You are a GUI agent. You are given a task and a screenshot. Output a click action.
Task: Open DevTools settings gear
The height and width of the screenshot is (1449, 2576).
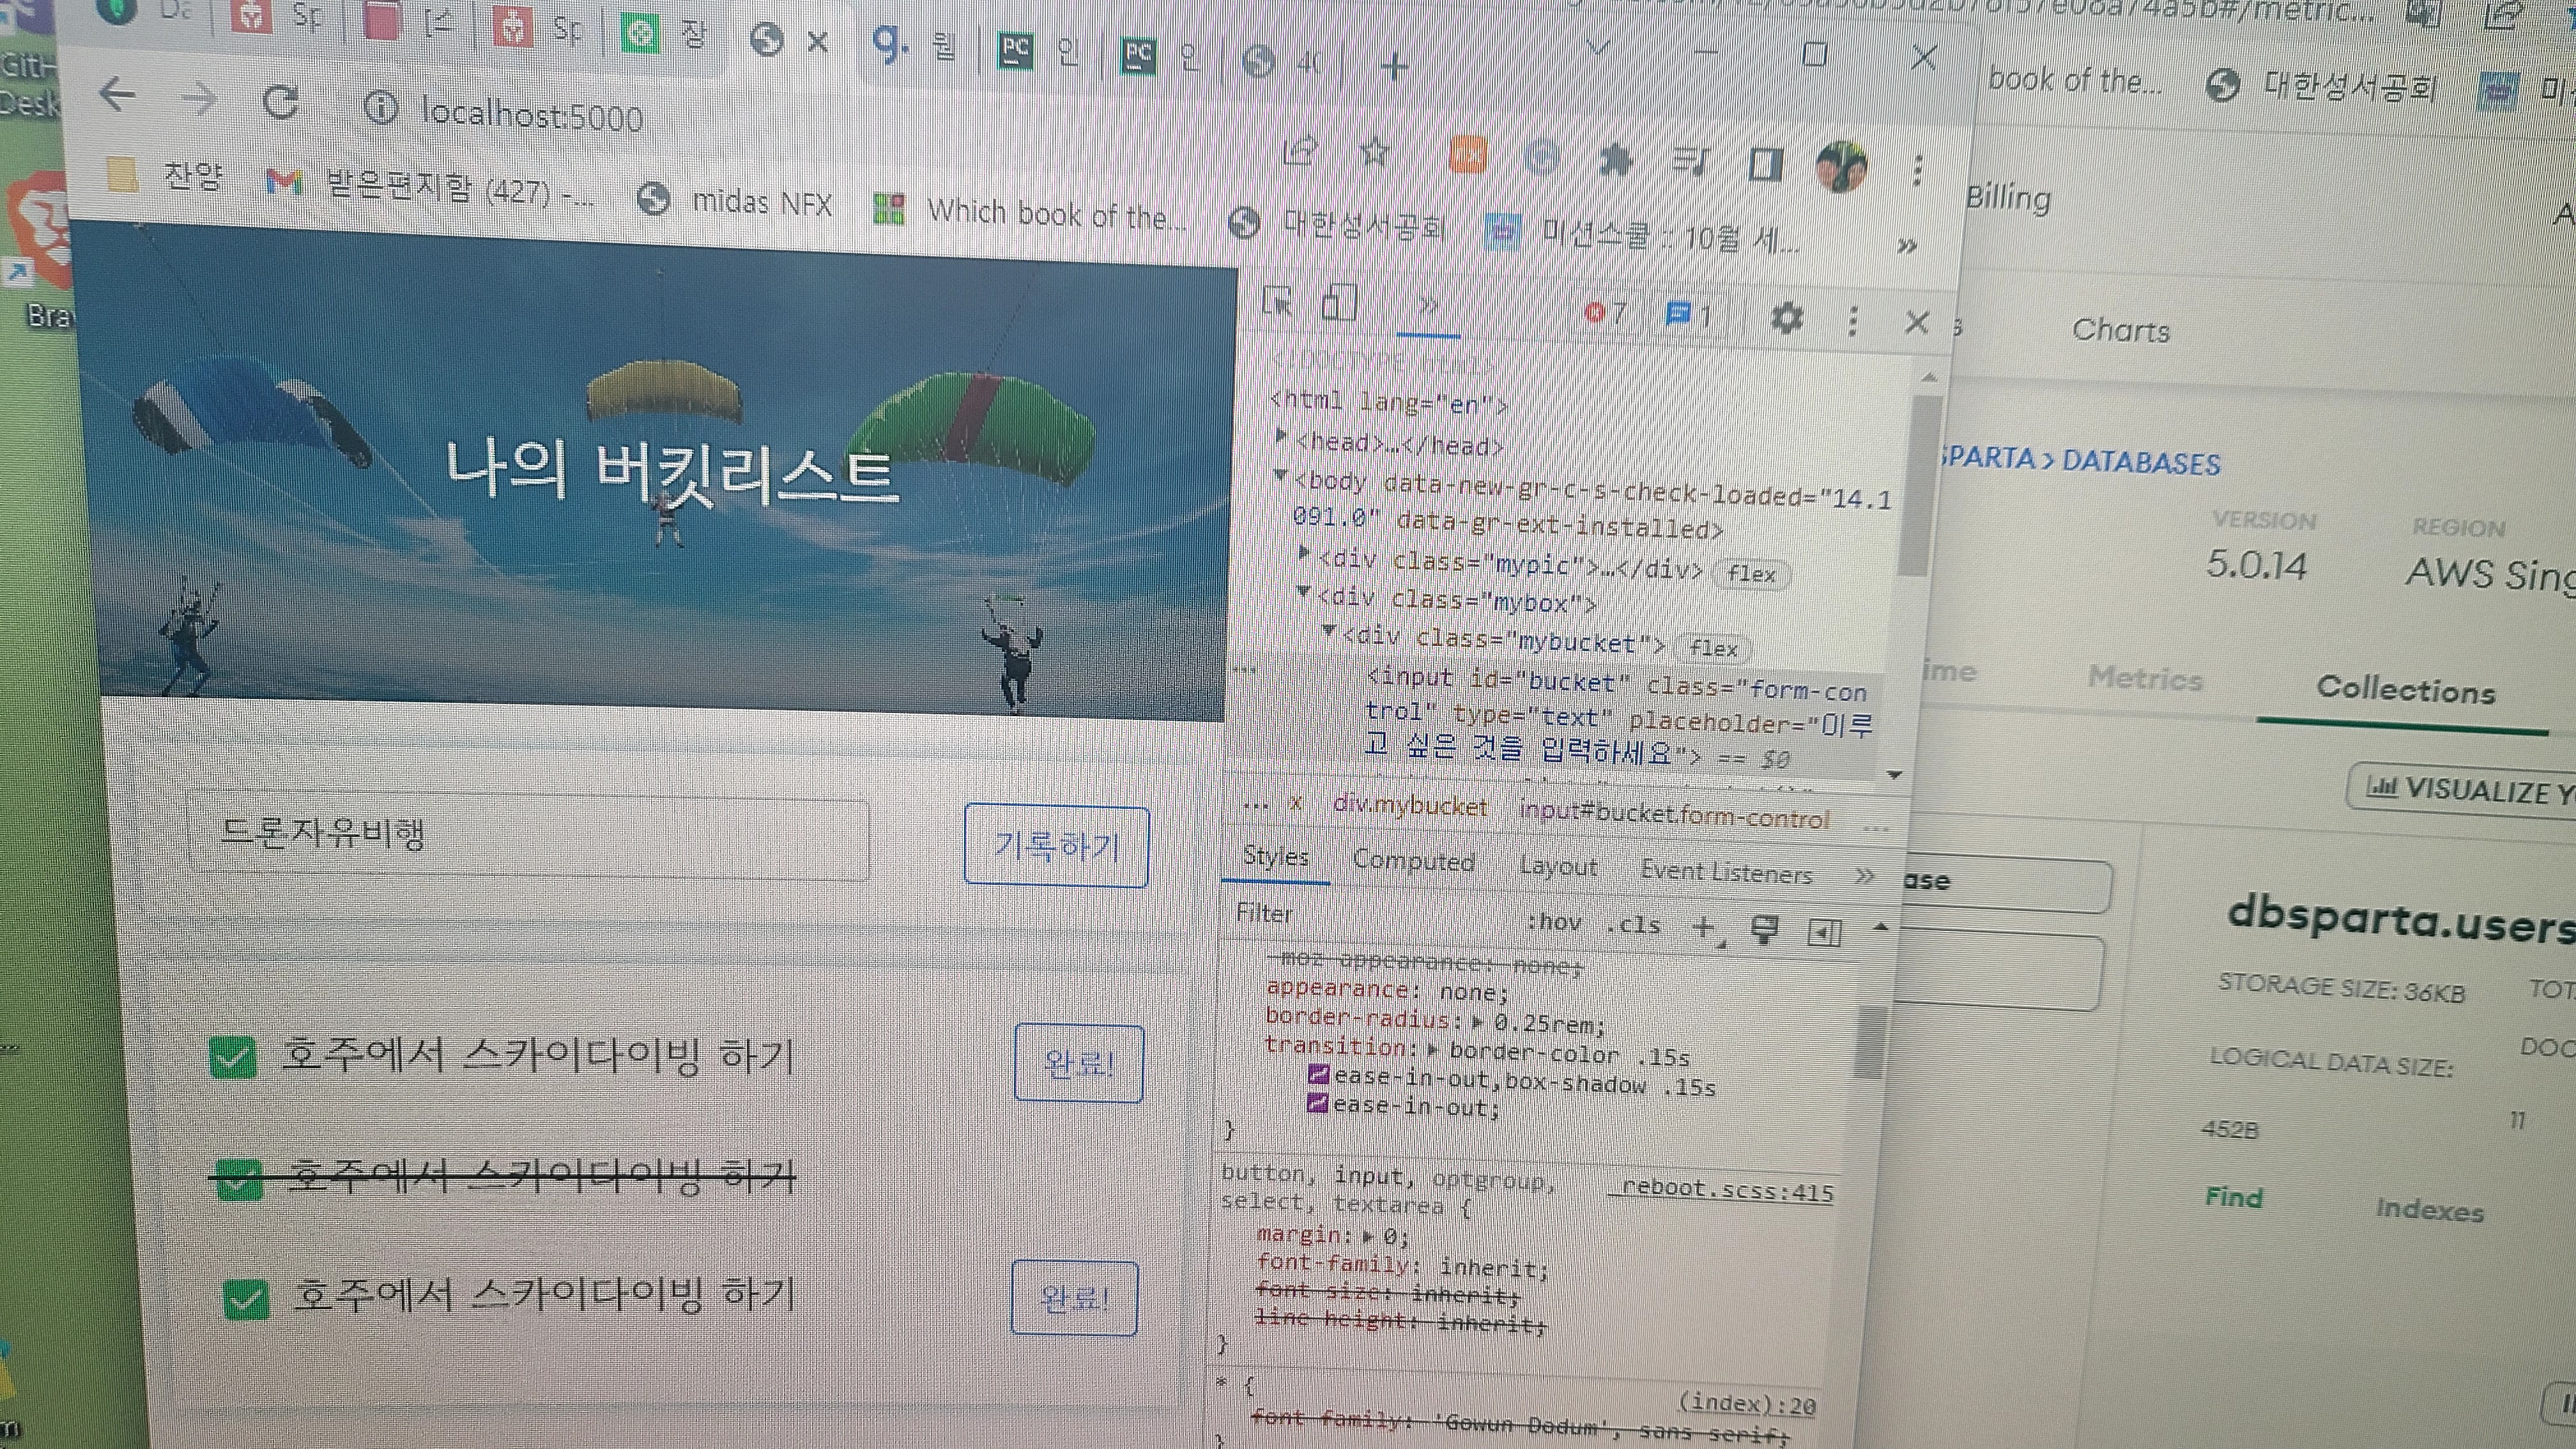tap(1787, 318)
